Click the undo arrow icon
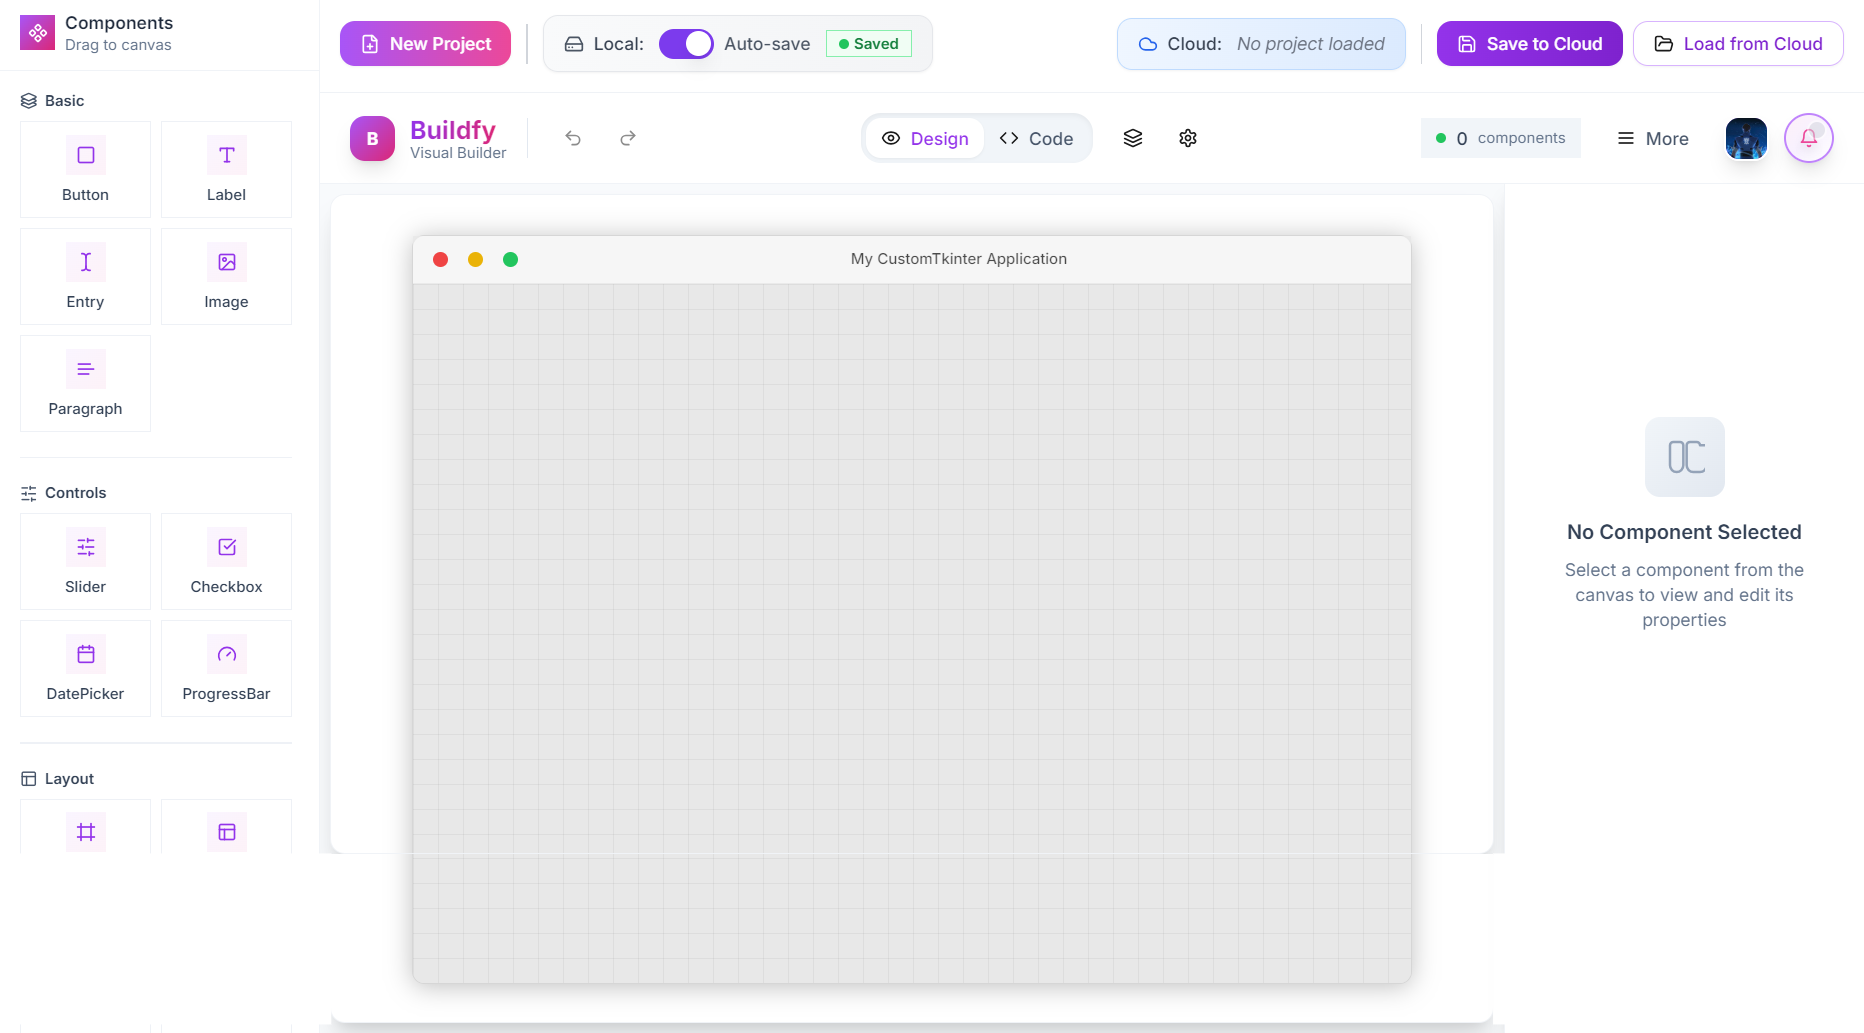 [573, 138]
